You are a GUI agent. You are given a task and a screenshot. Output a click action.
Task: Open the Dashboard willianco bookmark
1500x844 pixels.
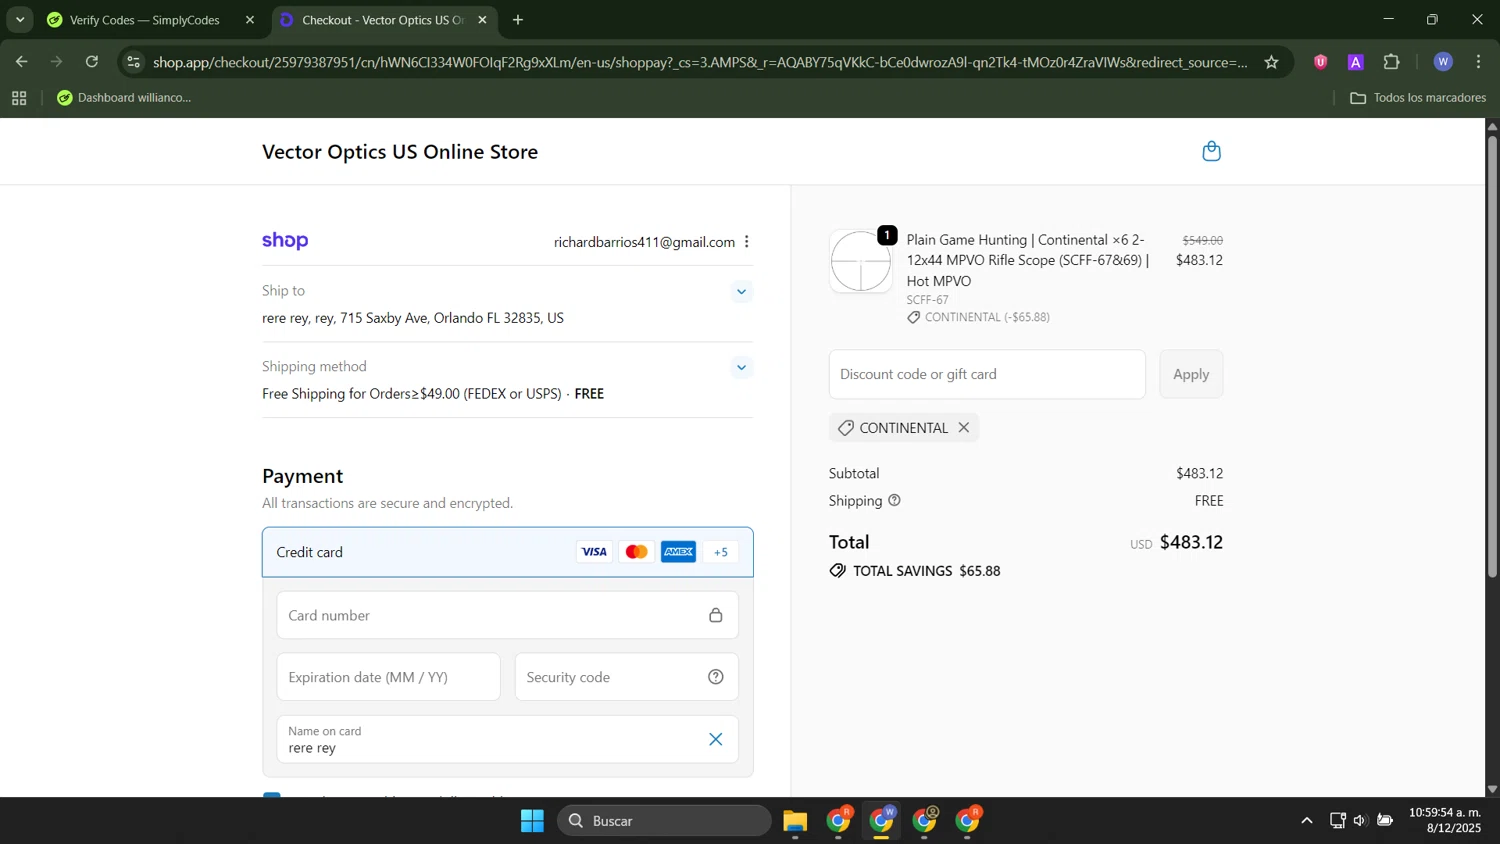click(124, 98)
